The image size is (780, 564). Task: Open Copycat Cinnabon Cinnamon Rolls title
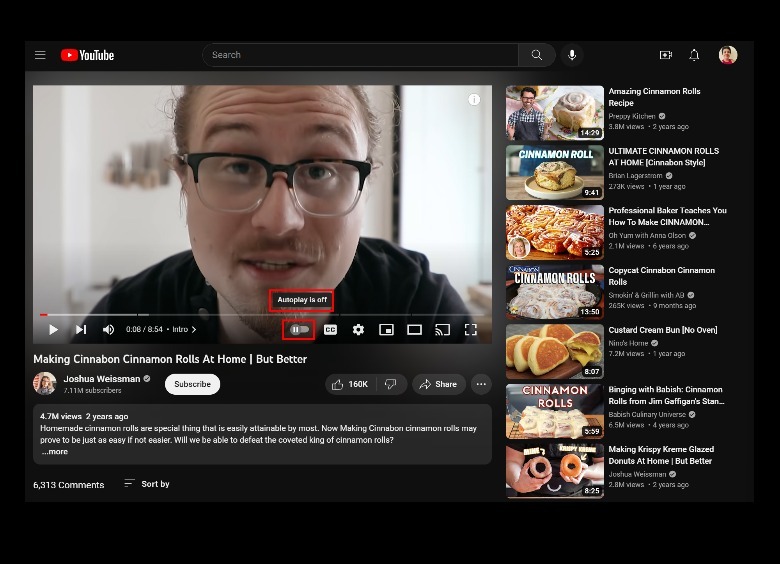click(x=661, y=276)
